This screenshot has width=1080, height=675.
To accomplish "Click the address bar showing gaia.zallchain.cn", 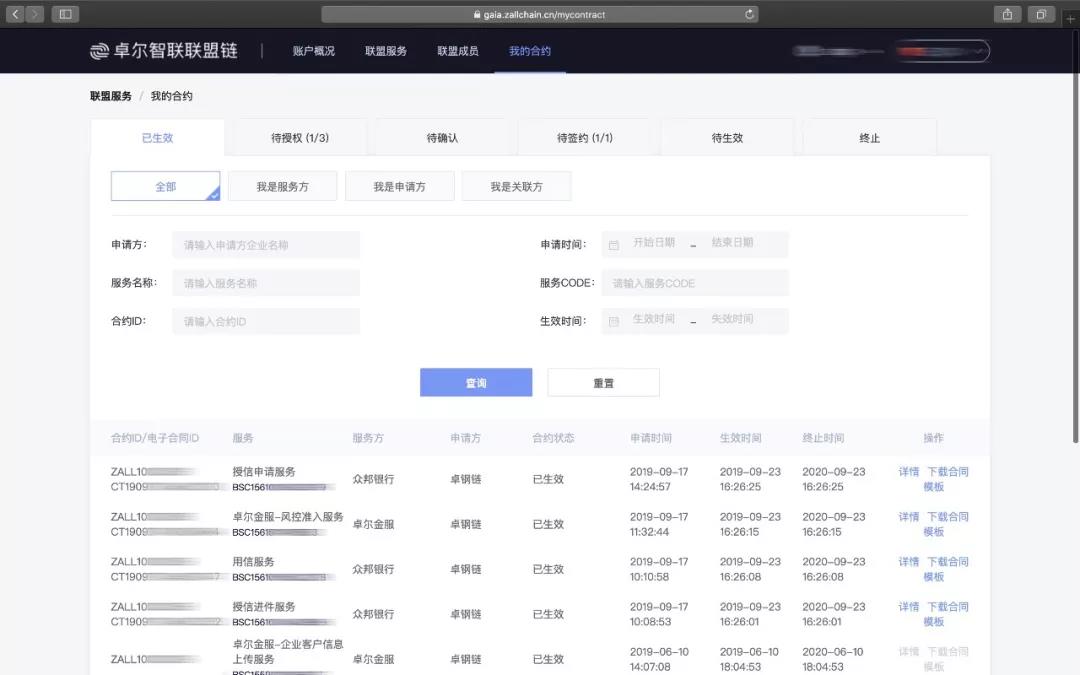I will click(539, 14).
